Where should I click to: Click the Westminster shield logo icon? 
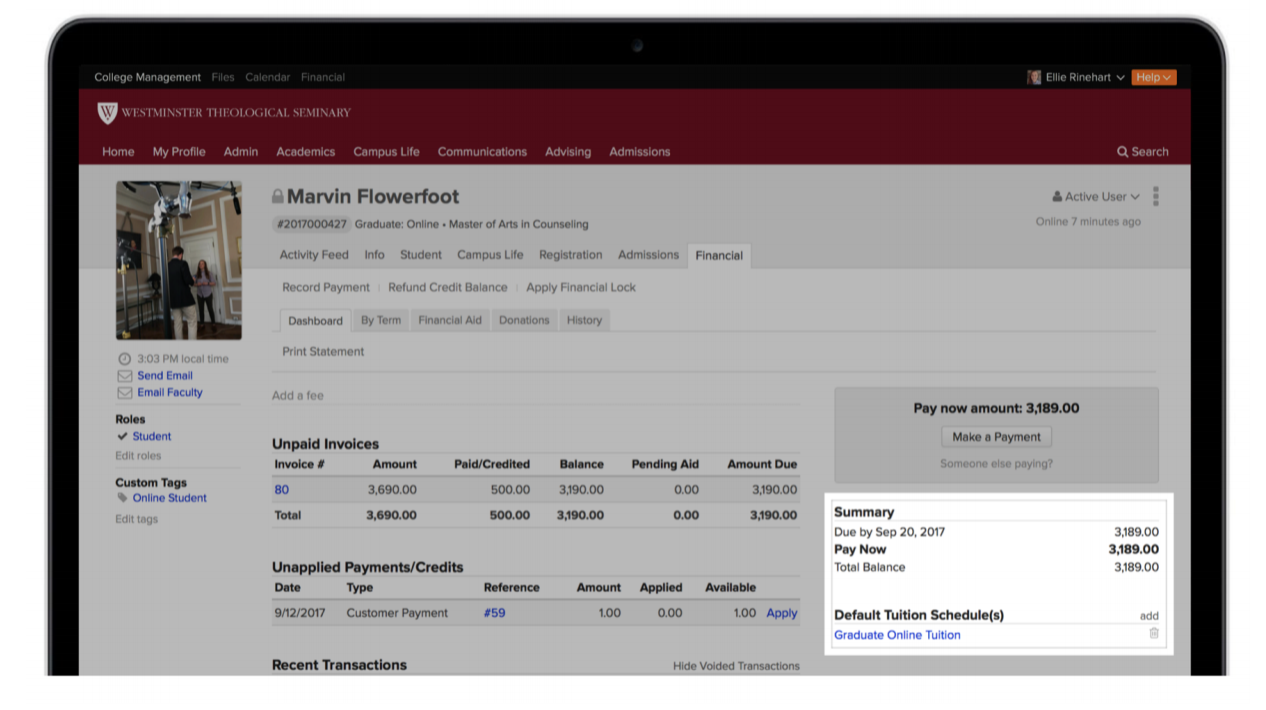click(x=107, y=113)
